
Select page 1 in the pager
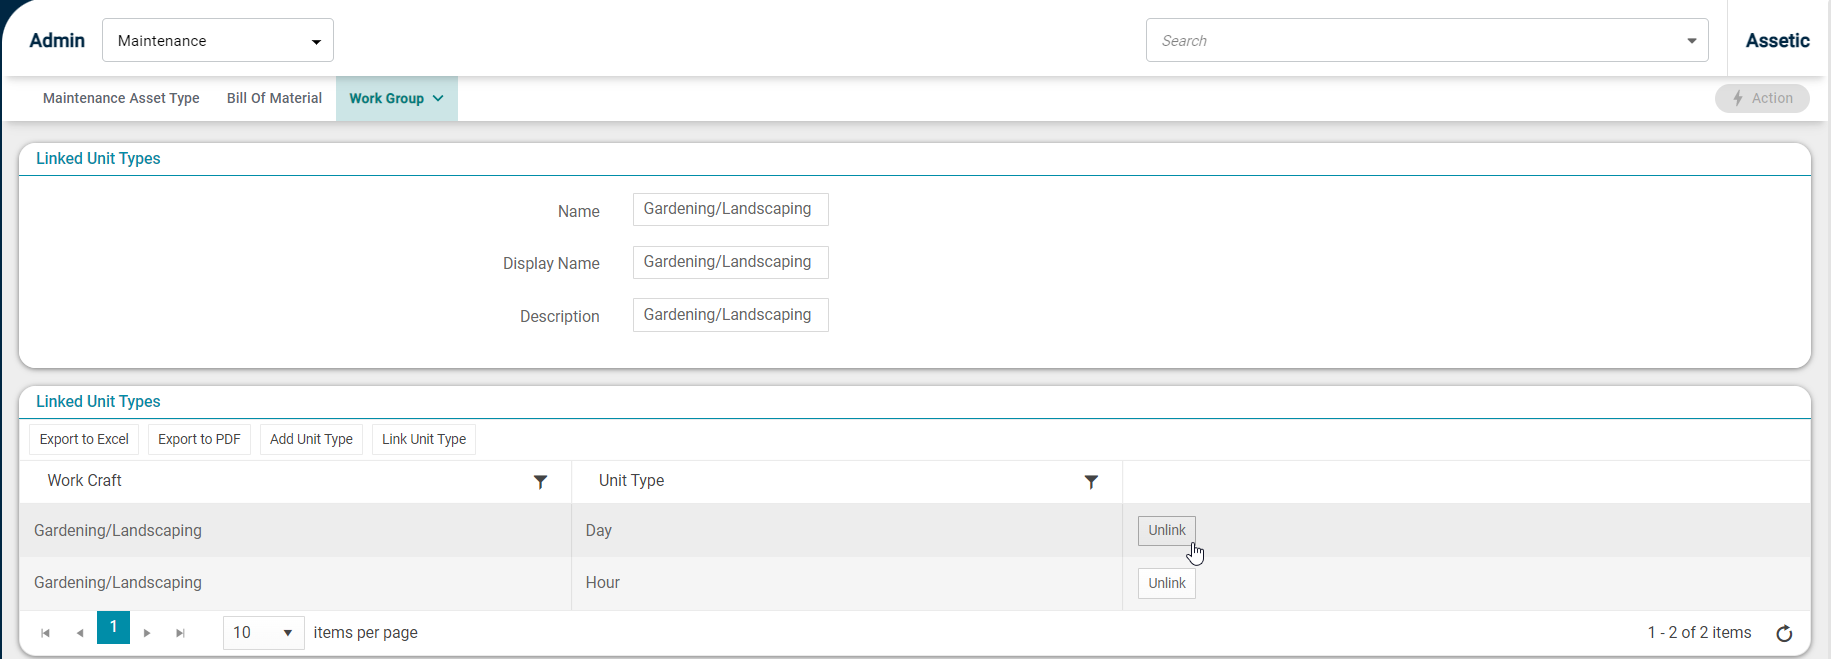coord(113,628)
